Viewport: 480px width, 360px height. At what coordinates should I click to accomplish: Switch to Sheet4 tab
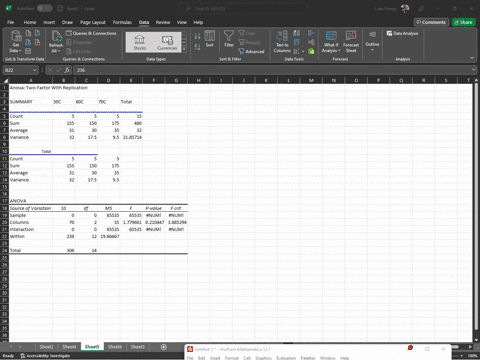click(x=69, y=347)
